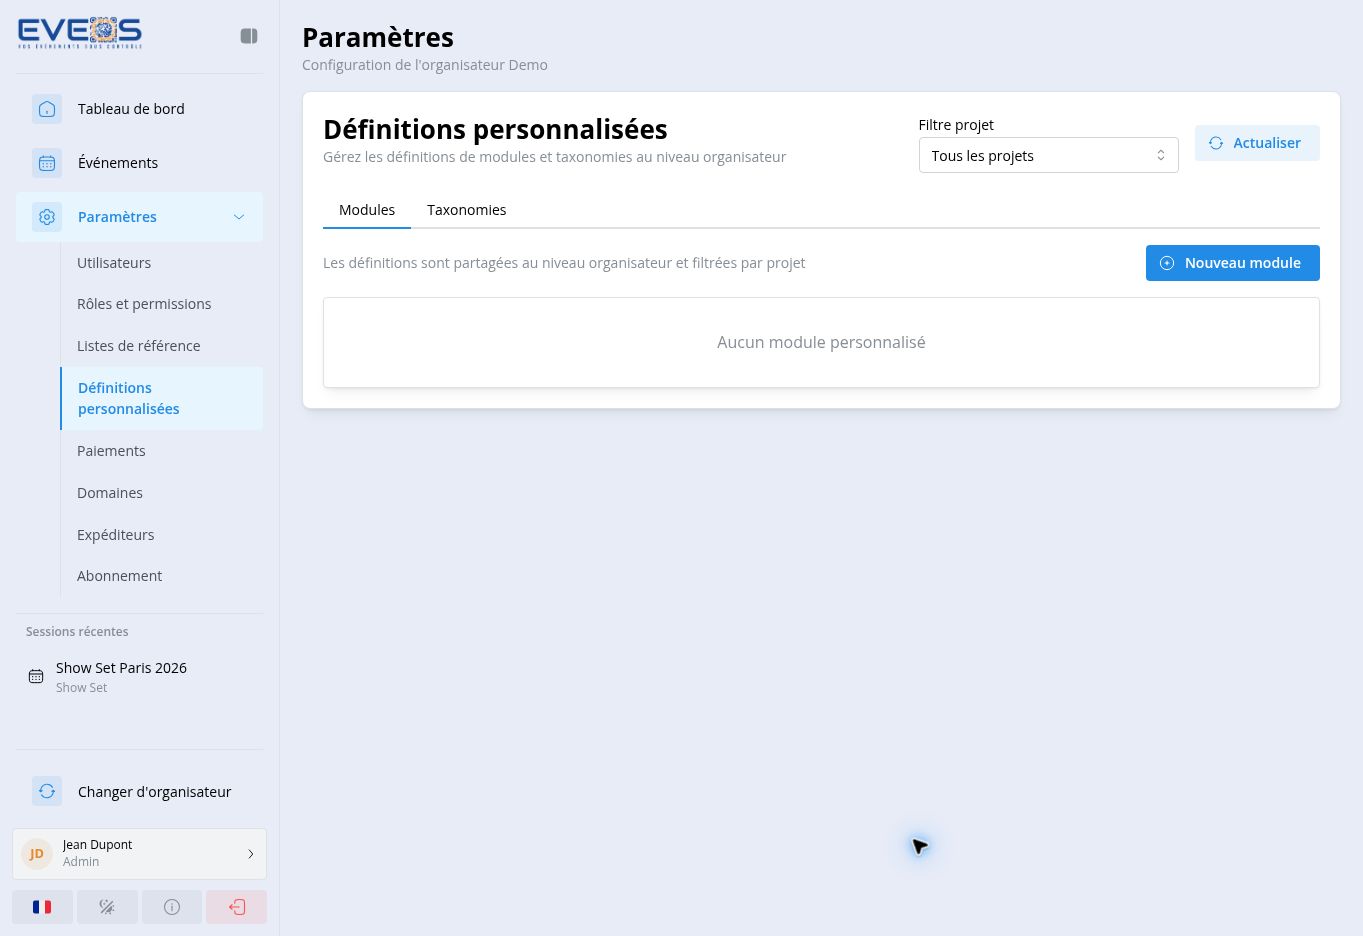Open Expéditeurs settings
This screenshot has height=936, width=1363.
(x=161, y=535)
